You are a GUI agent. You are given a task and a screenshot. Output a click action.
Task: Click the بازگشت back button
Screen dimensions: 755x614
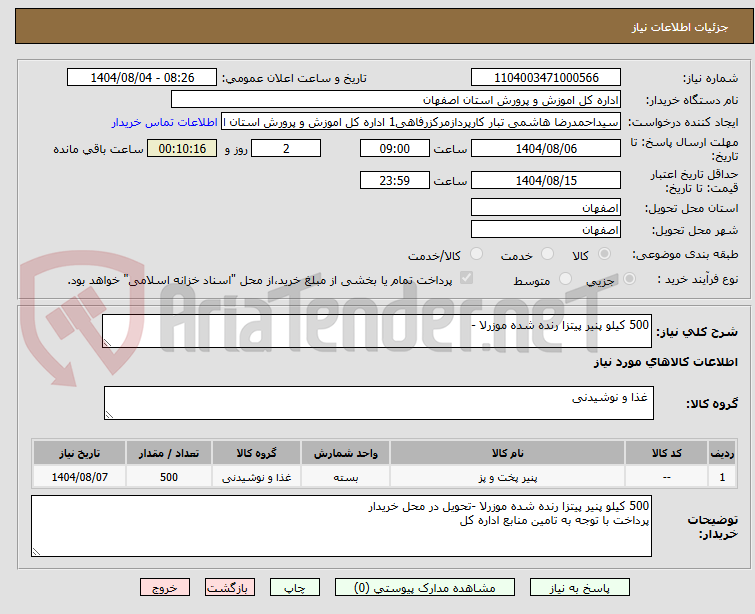pos(230,588)
